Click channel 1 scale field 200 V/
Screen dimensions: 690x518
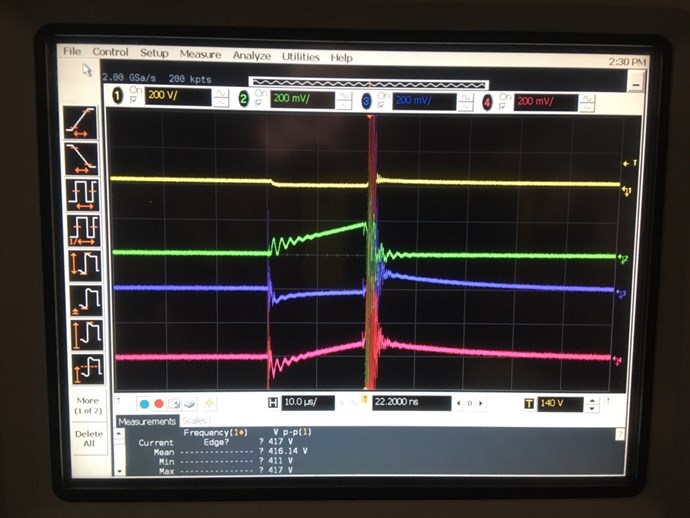click(x=178, y=96)
